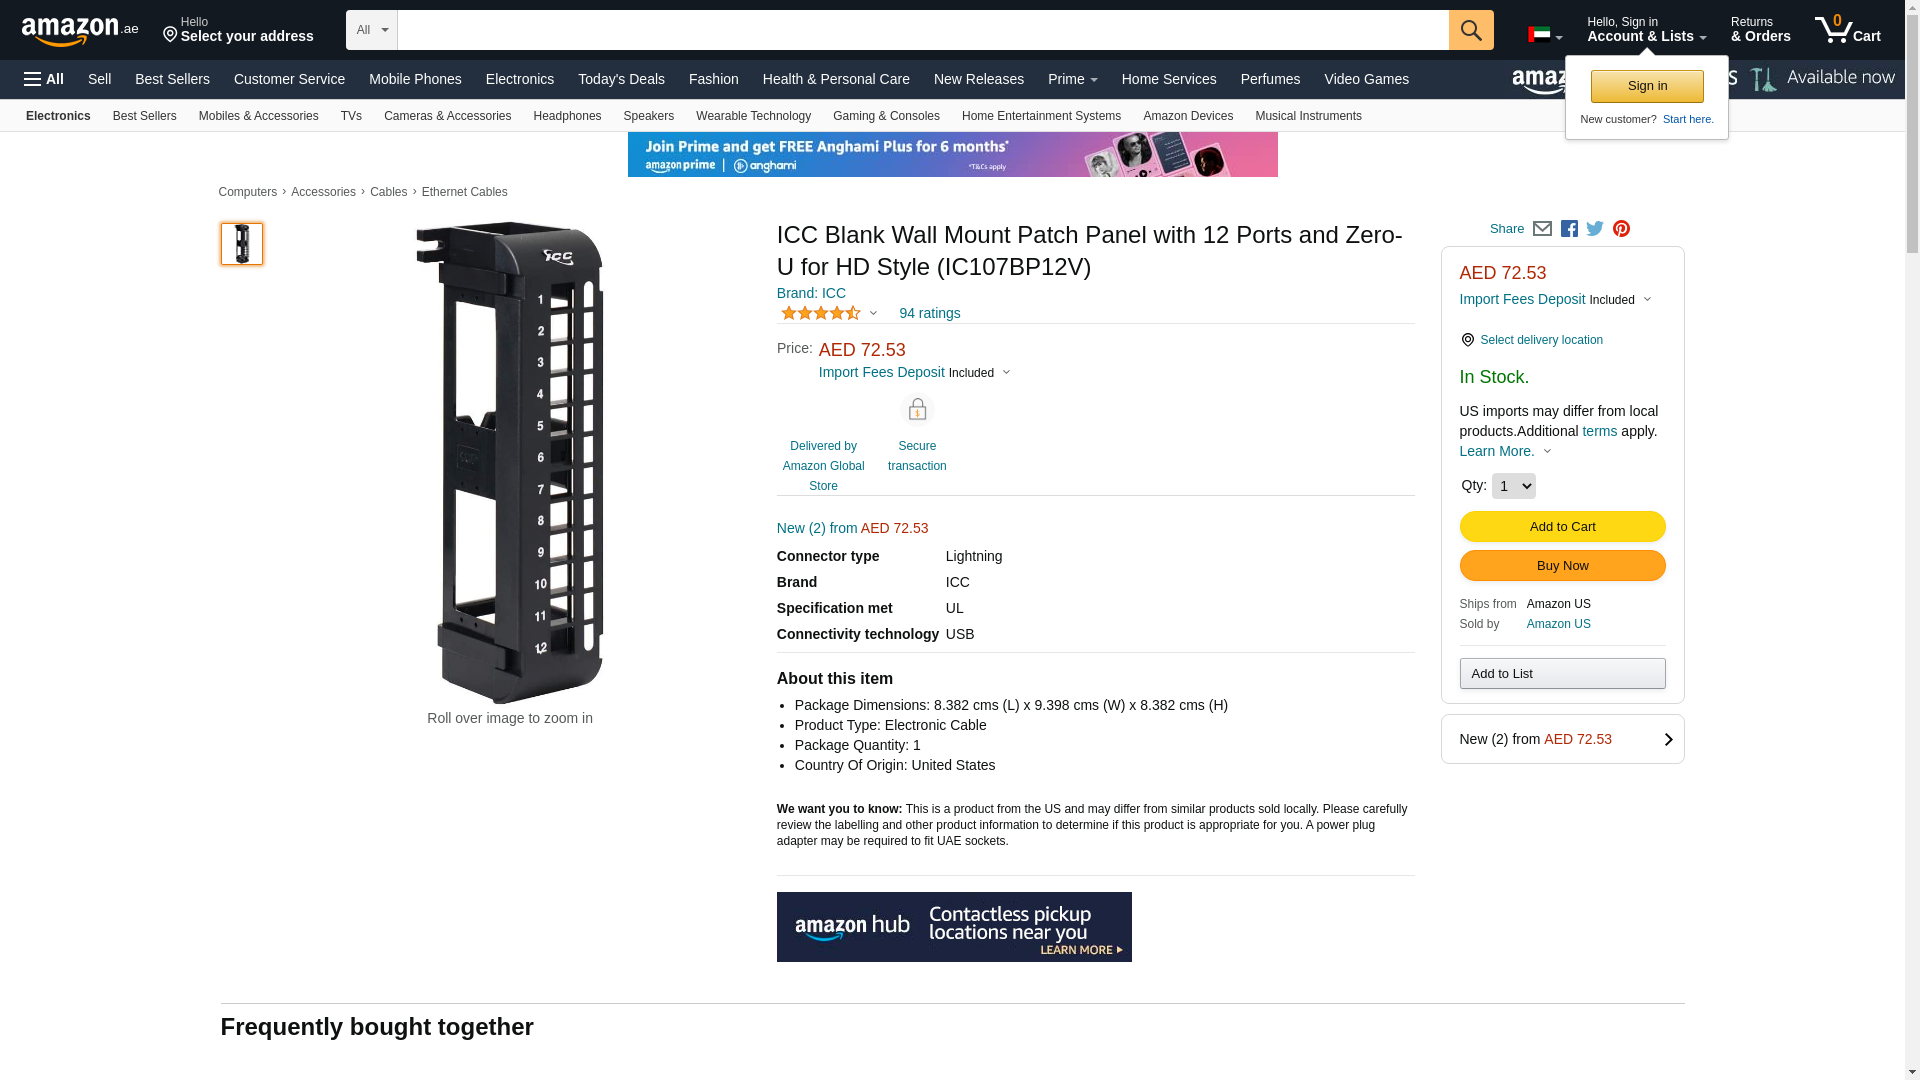
Task: Click the Amazon.ae logo
Action: click(x=80, y=31)
